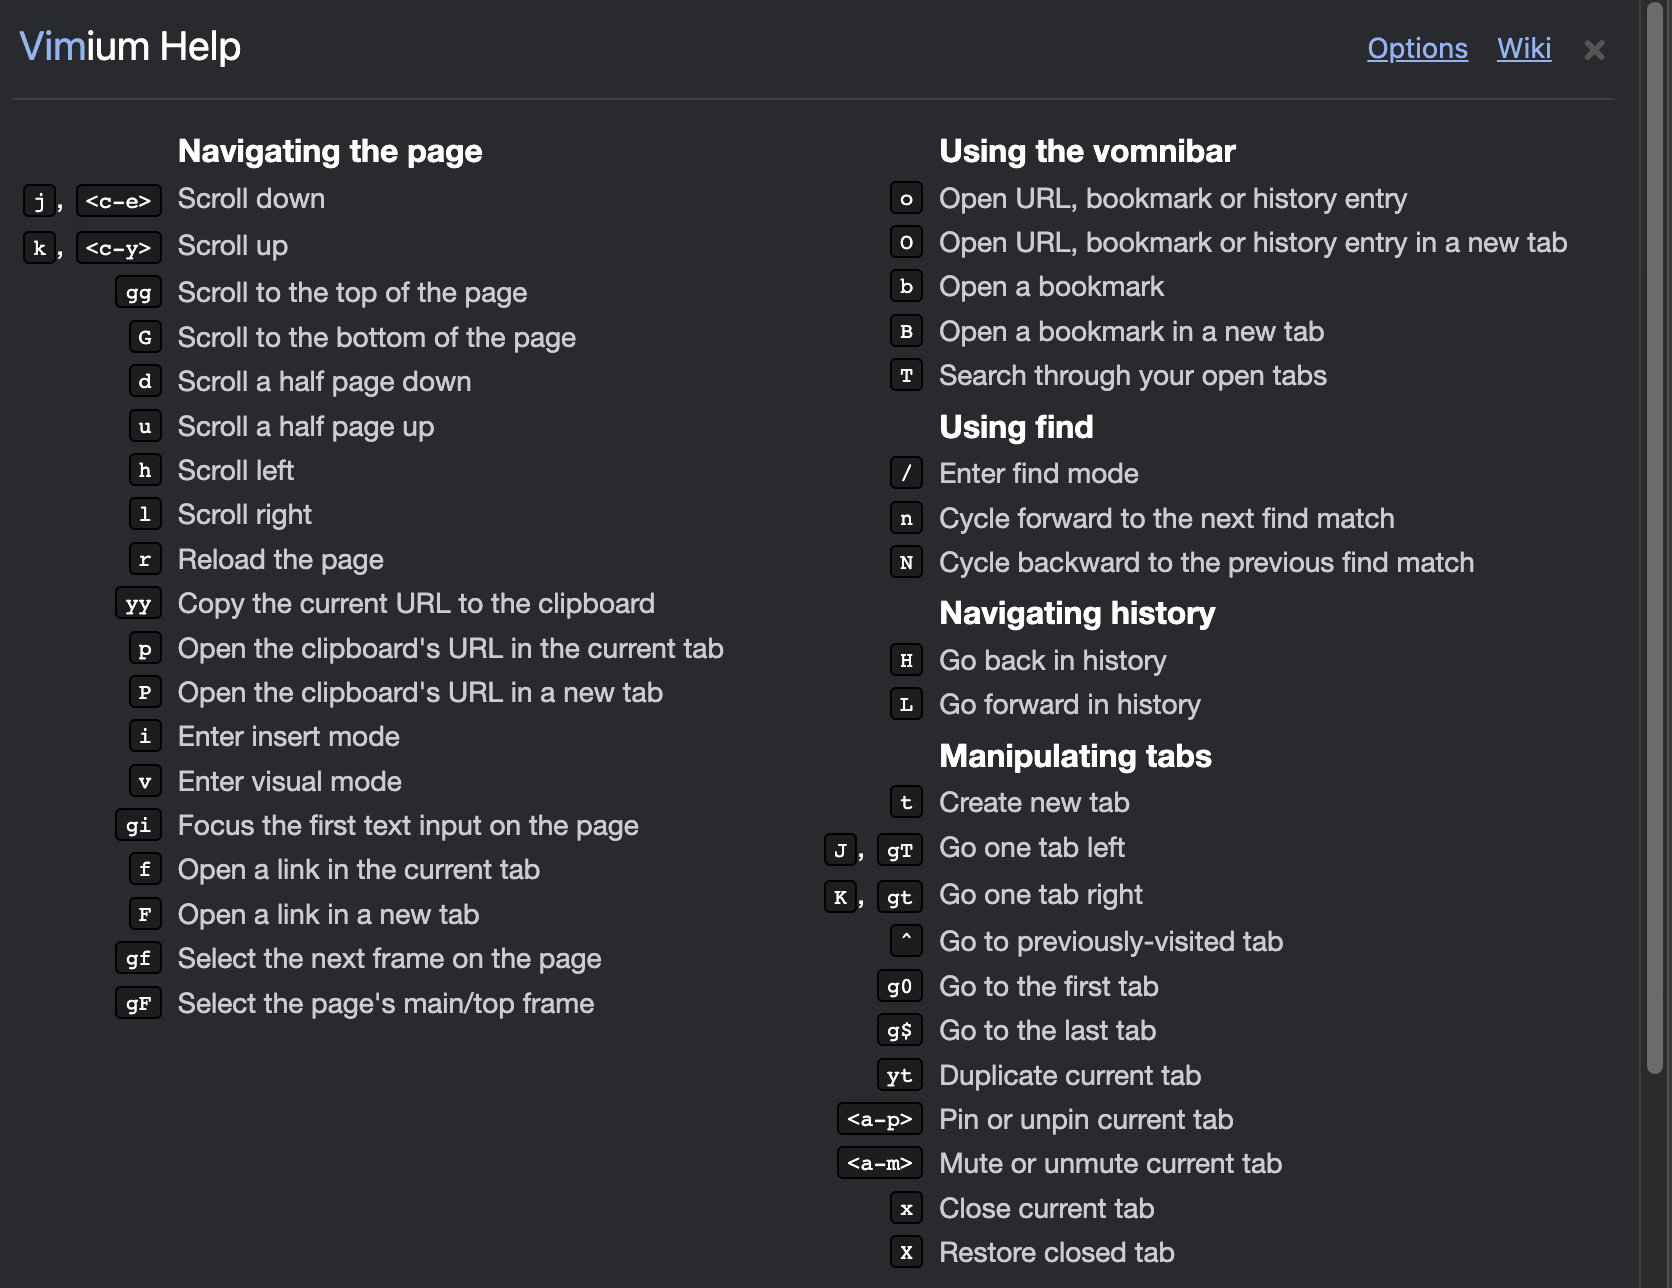Click 'Open the clipboard's URL in a new tab'
The image size is (1672, 1288).
(x=420, y=692)
